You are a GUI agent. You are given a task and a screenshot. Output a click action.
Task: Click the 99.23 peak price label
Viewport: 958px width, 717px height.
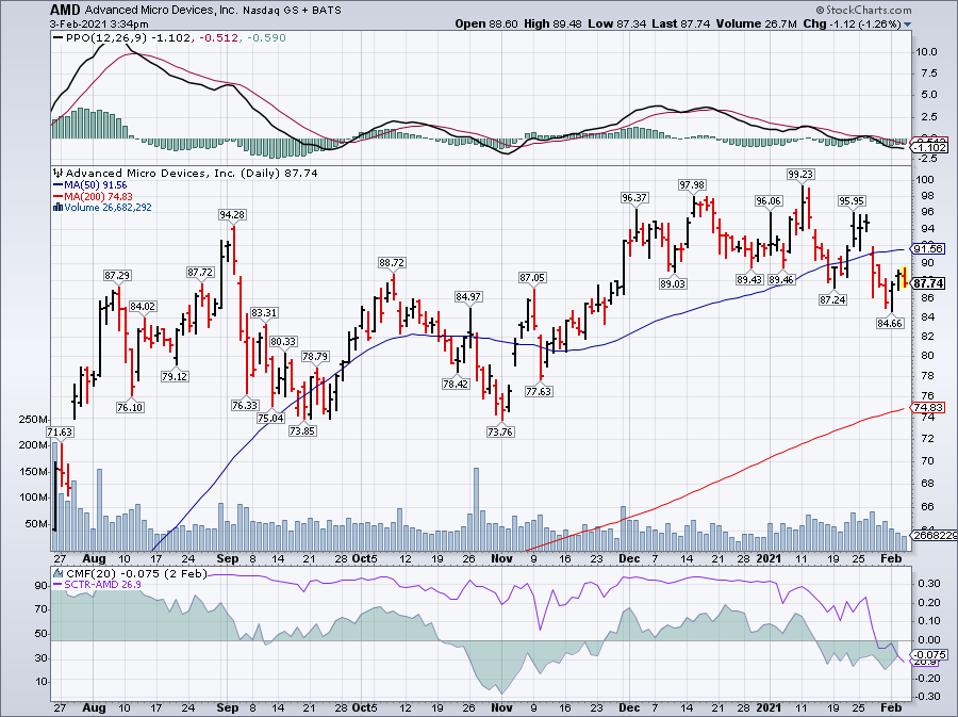click(x=800, y=175)
